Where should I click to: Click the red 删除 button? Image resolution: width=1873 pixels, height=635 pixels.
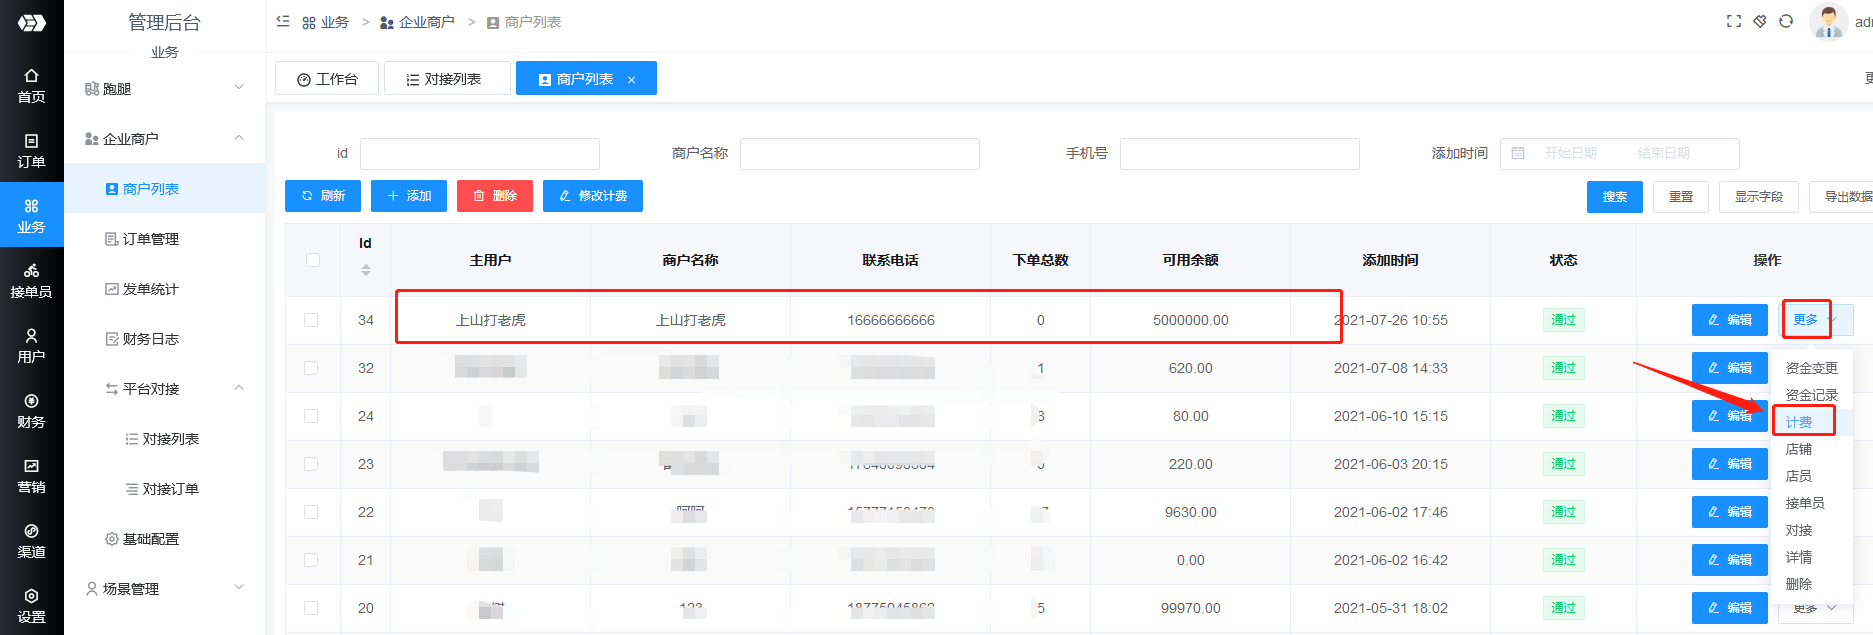pos(495,196)
